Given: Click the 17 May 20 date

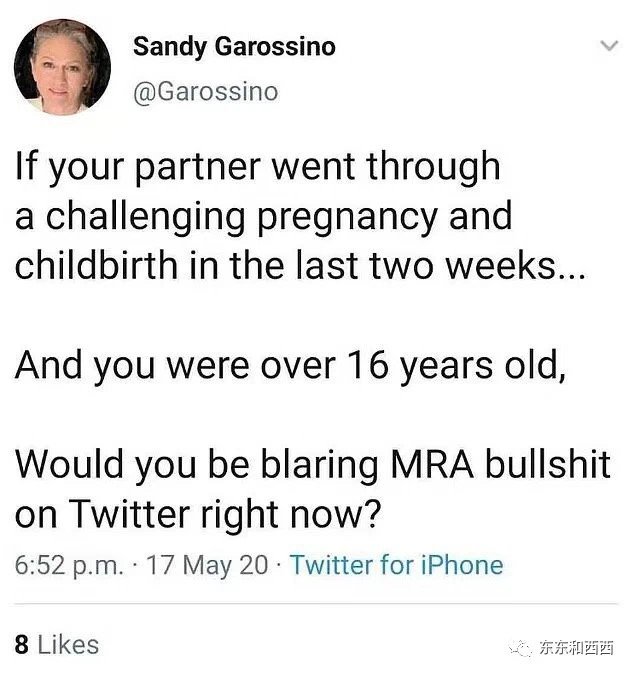Looking at the screenshot, I should [207, 565].
